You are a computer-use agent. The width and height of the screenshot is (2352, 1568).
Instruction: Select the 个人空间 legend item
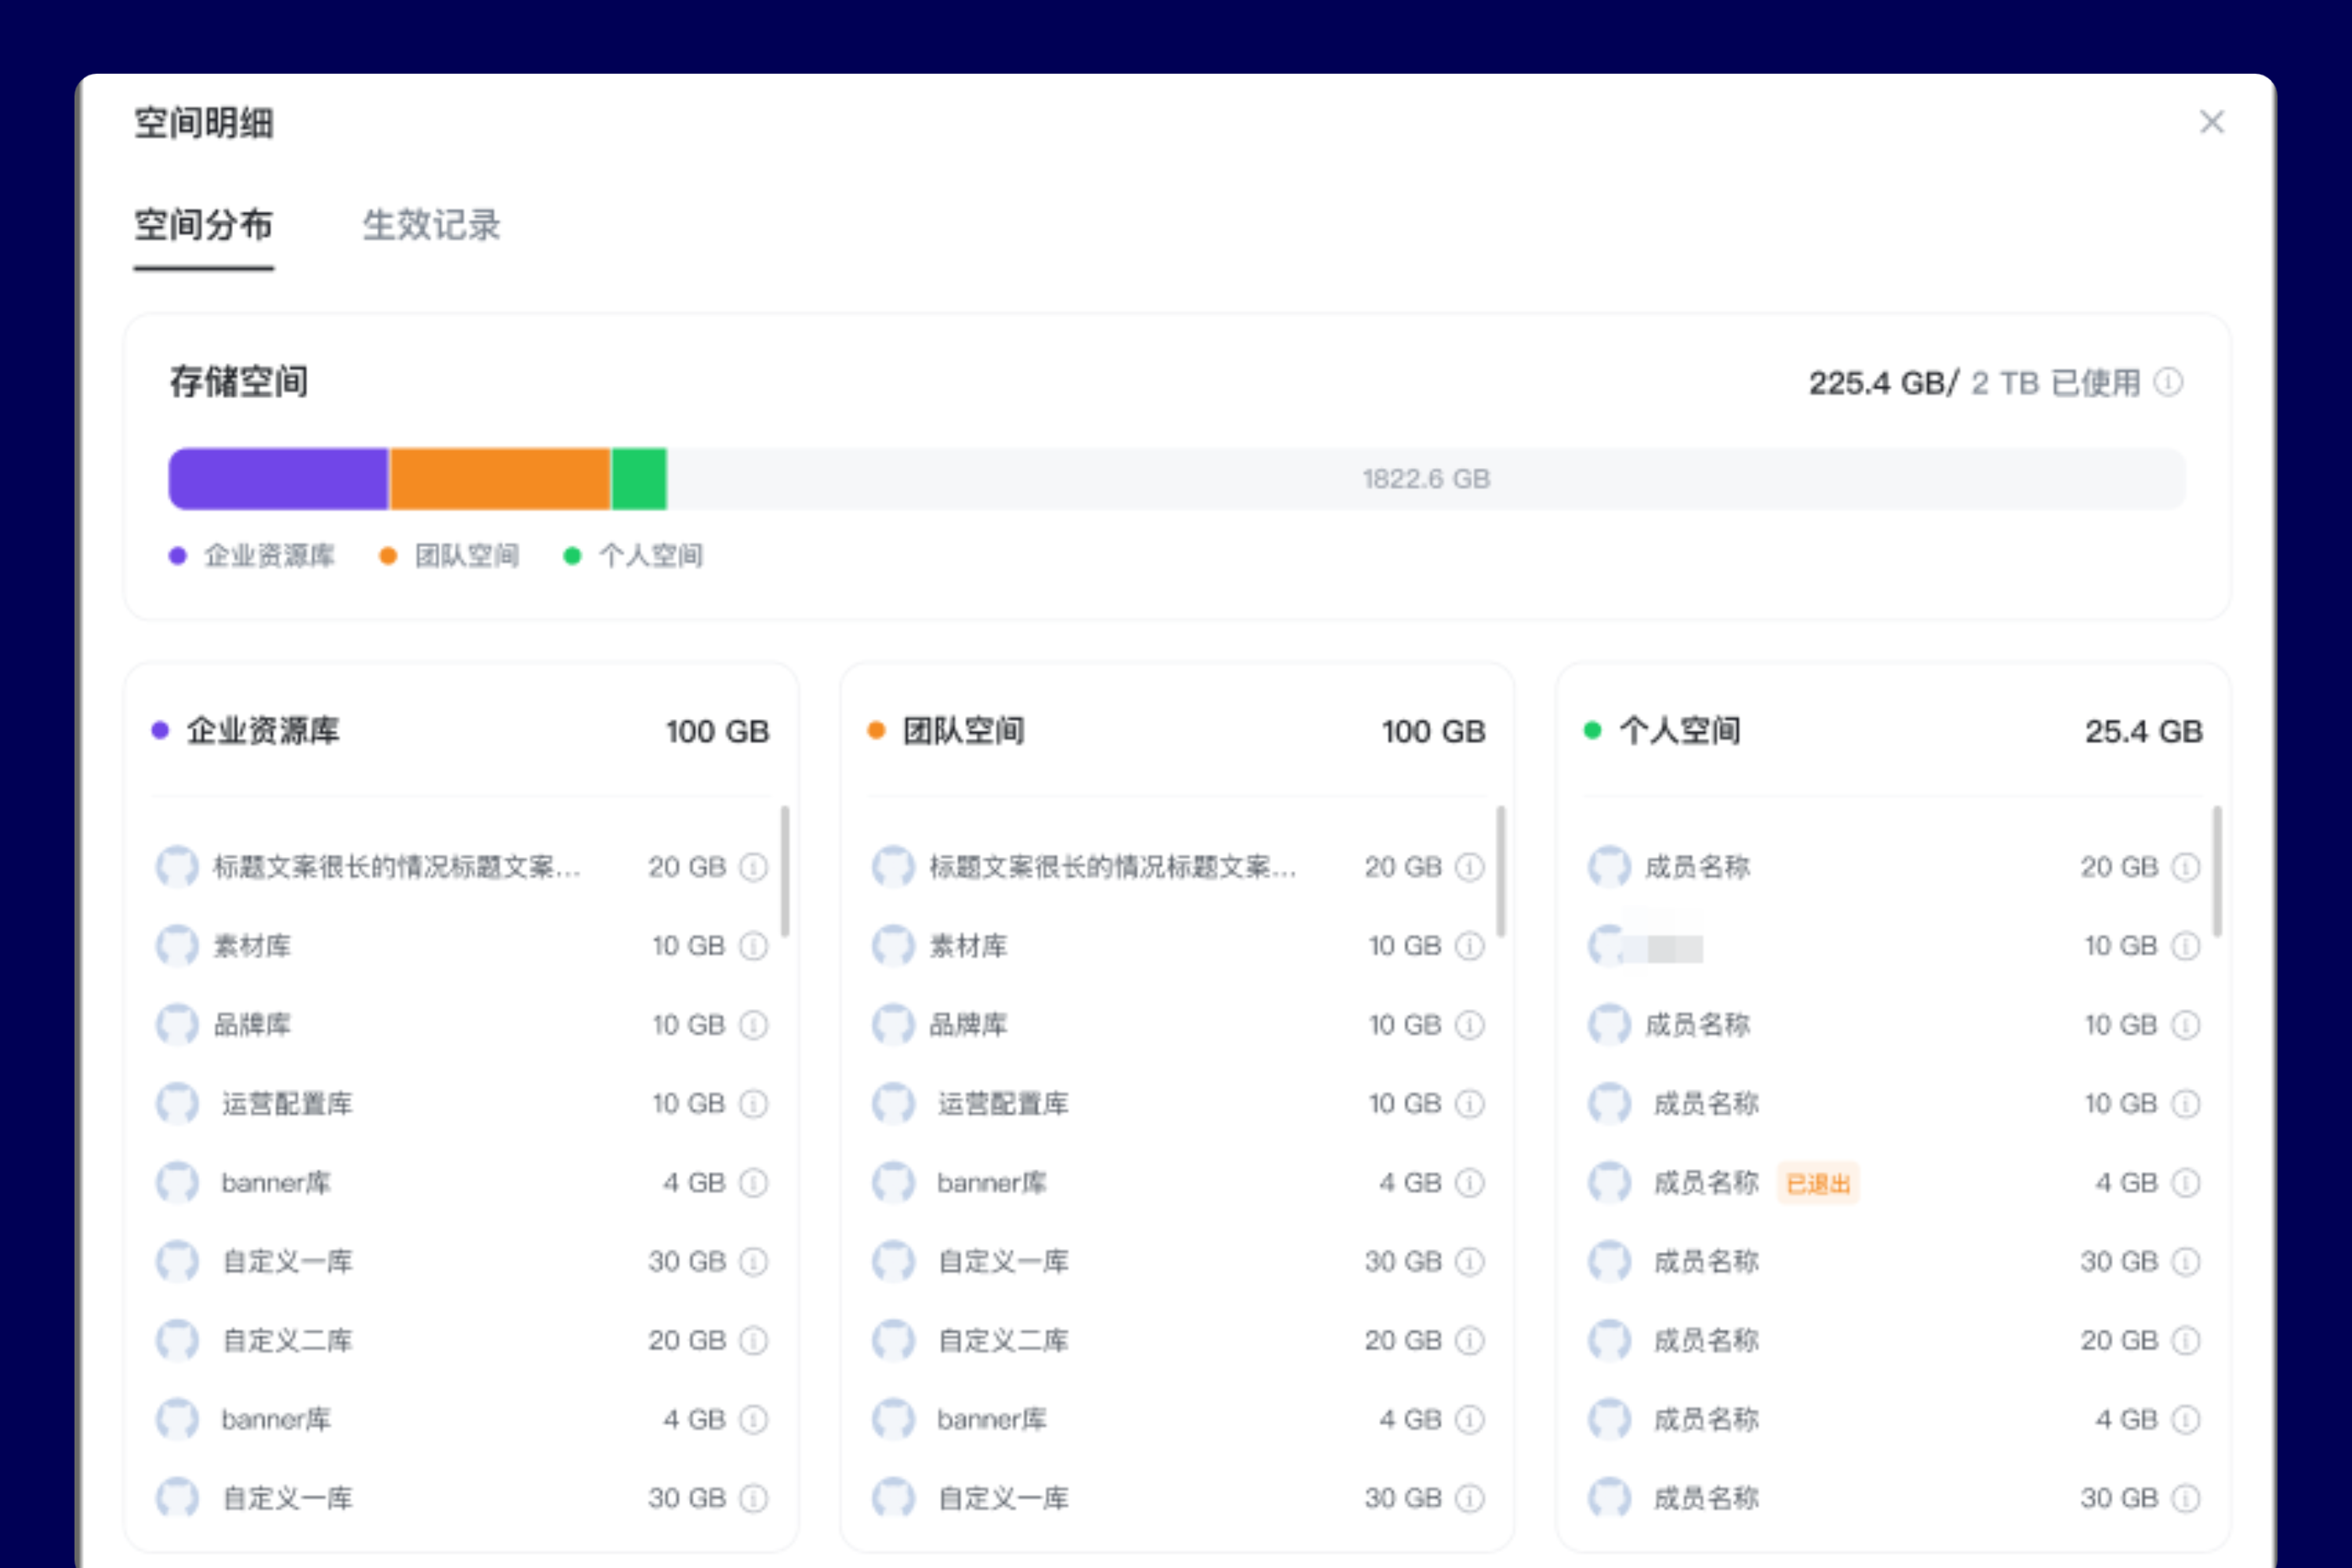tap(634, 556)
